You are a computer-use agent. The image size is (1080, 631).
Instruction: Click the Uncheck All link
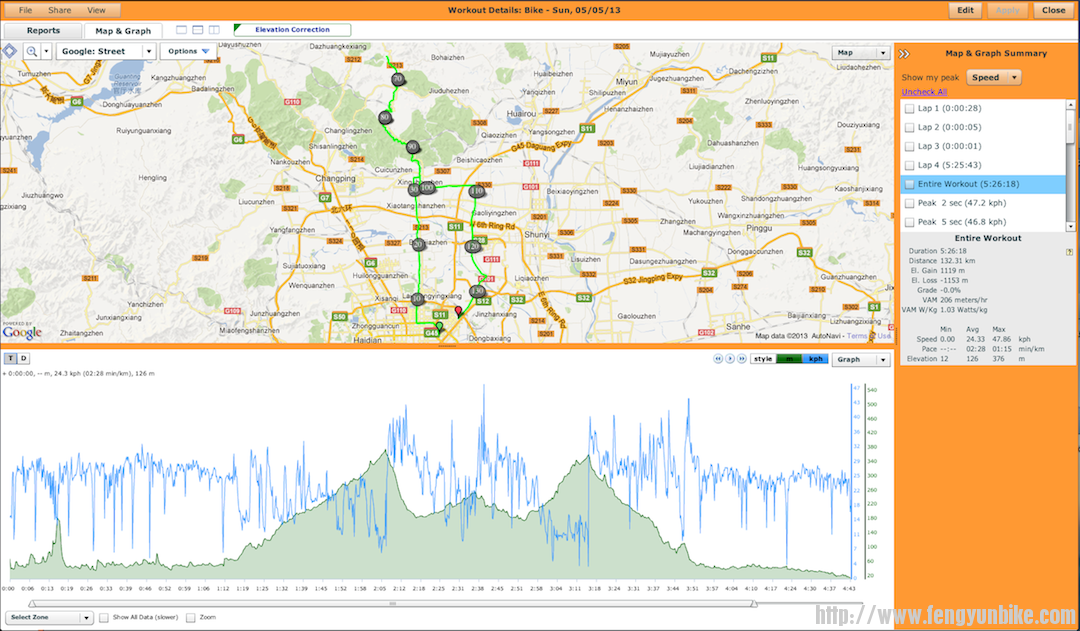(x=924, y=91)
